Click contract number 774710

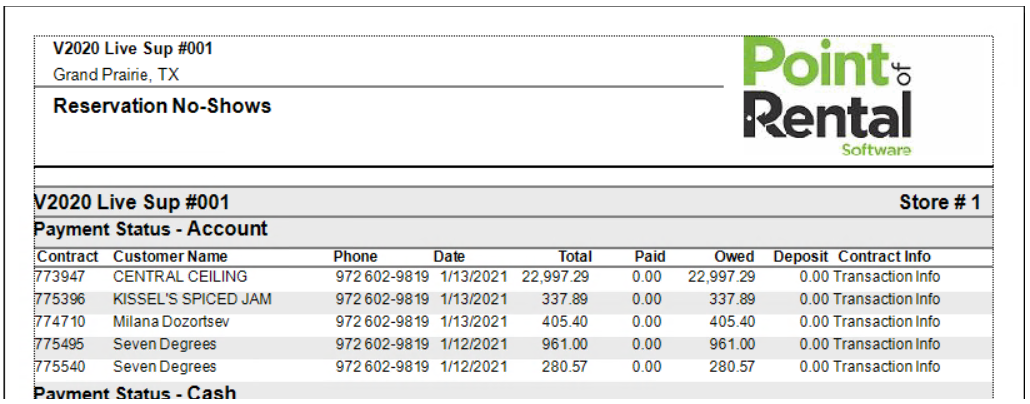(x=58, y=322)
